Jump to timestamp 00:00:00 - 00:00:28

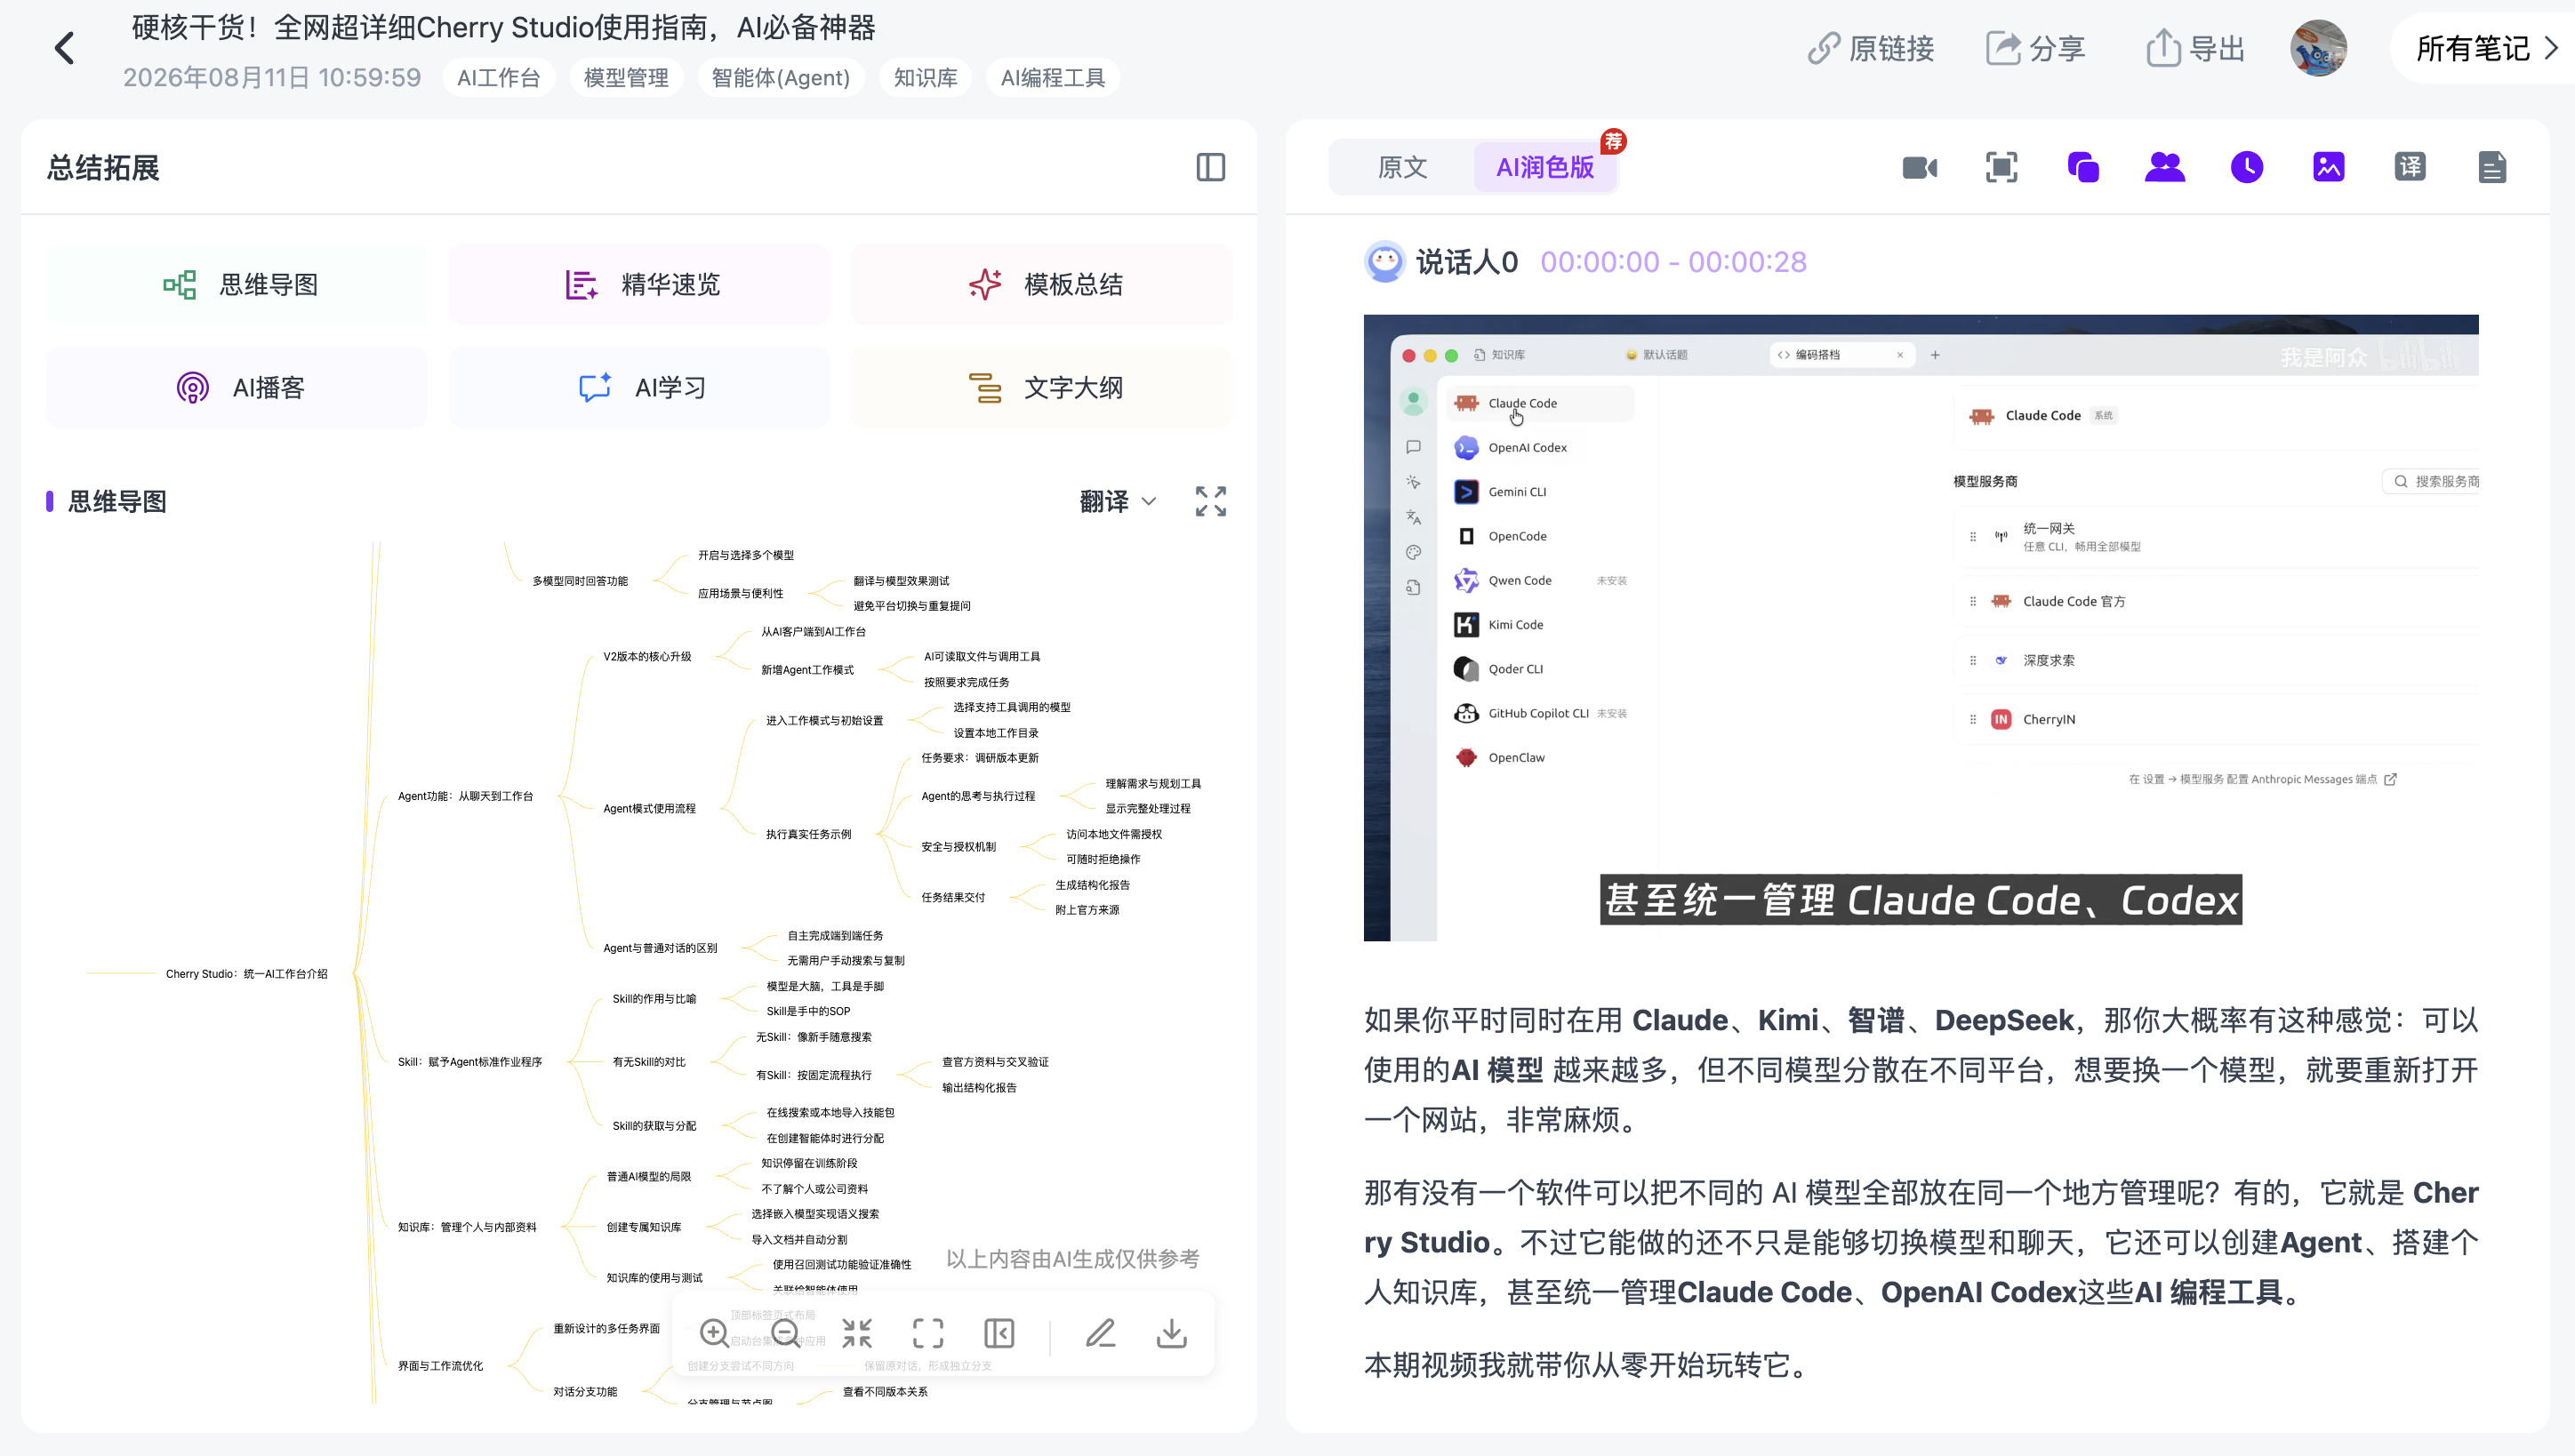click(1673, 262)
